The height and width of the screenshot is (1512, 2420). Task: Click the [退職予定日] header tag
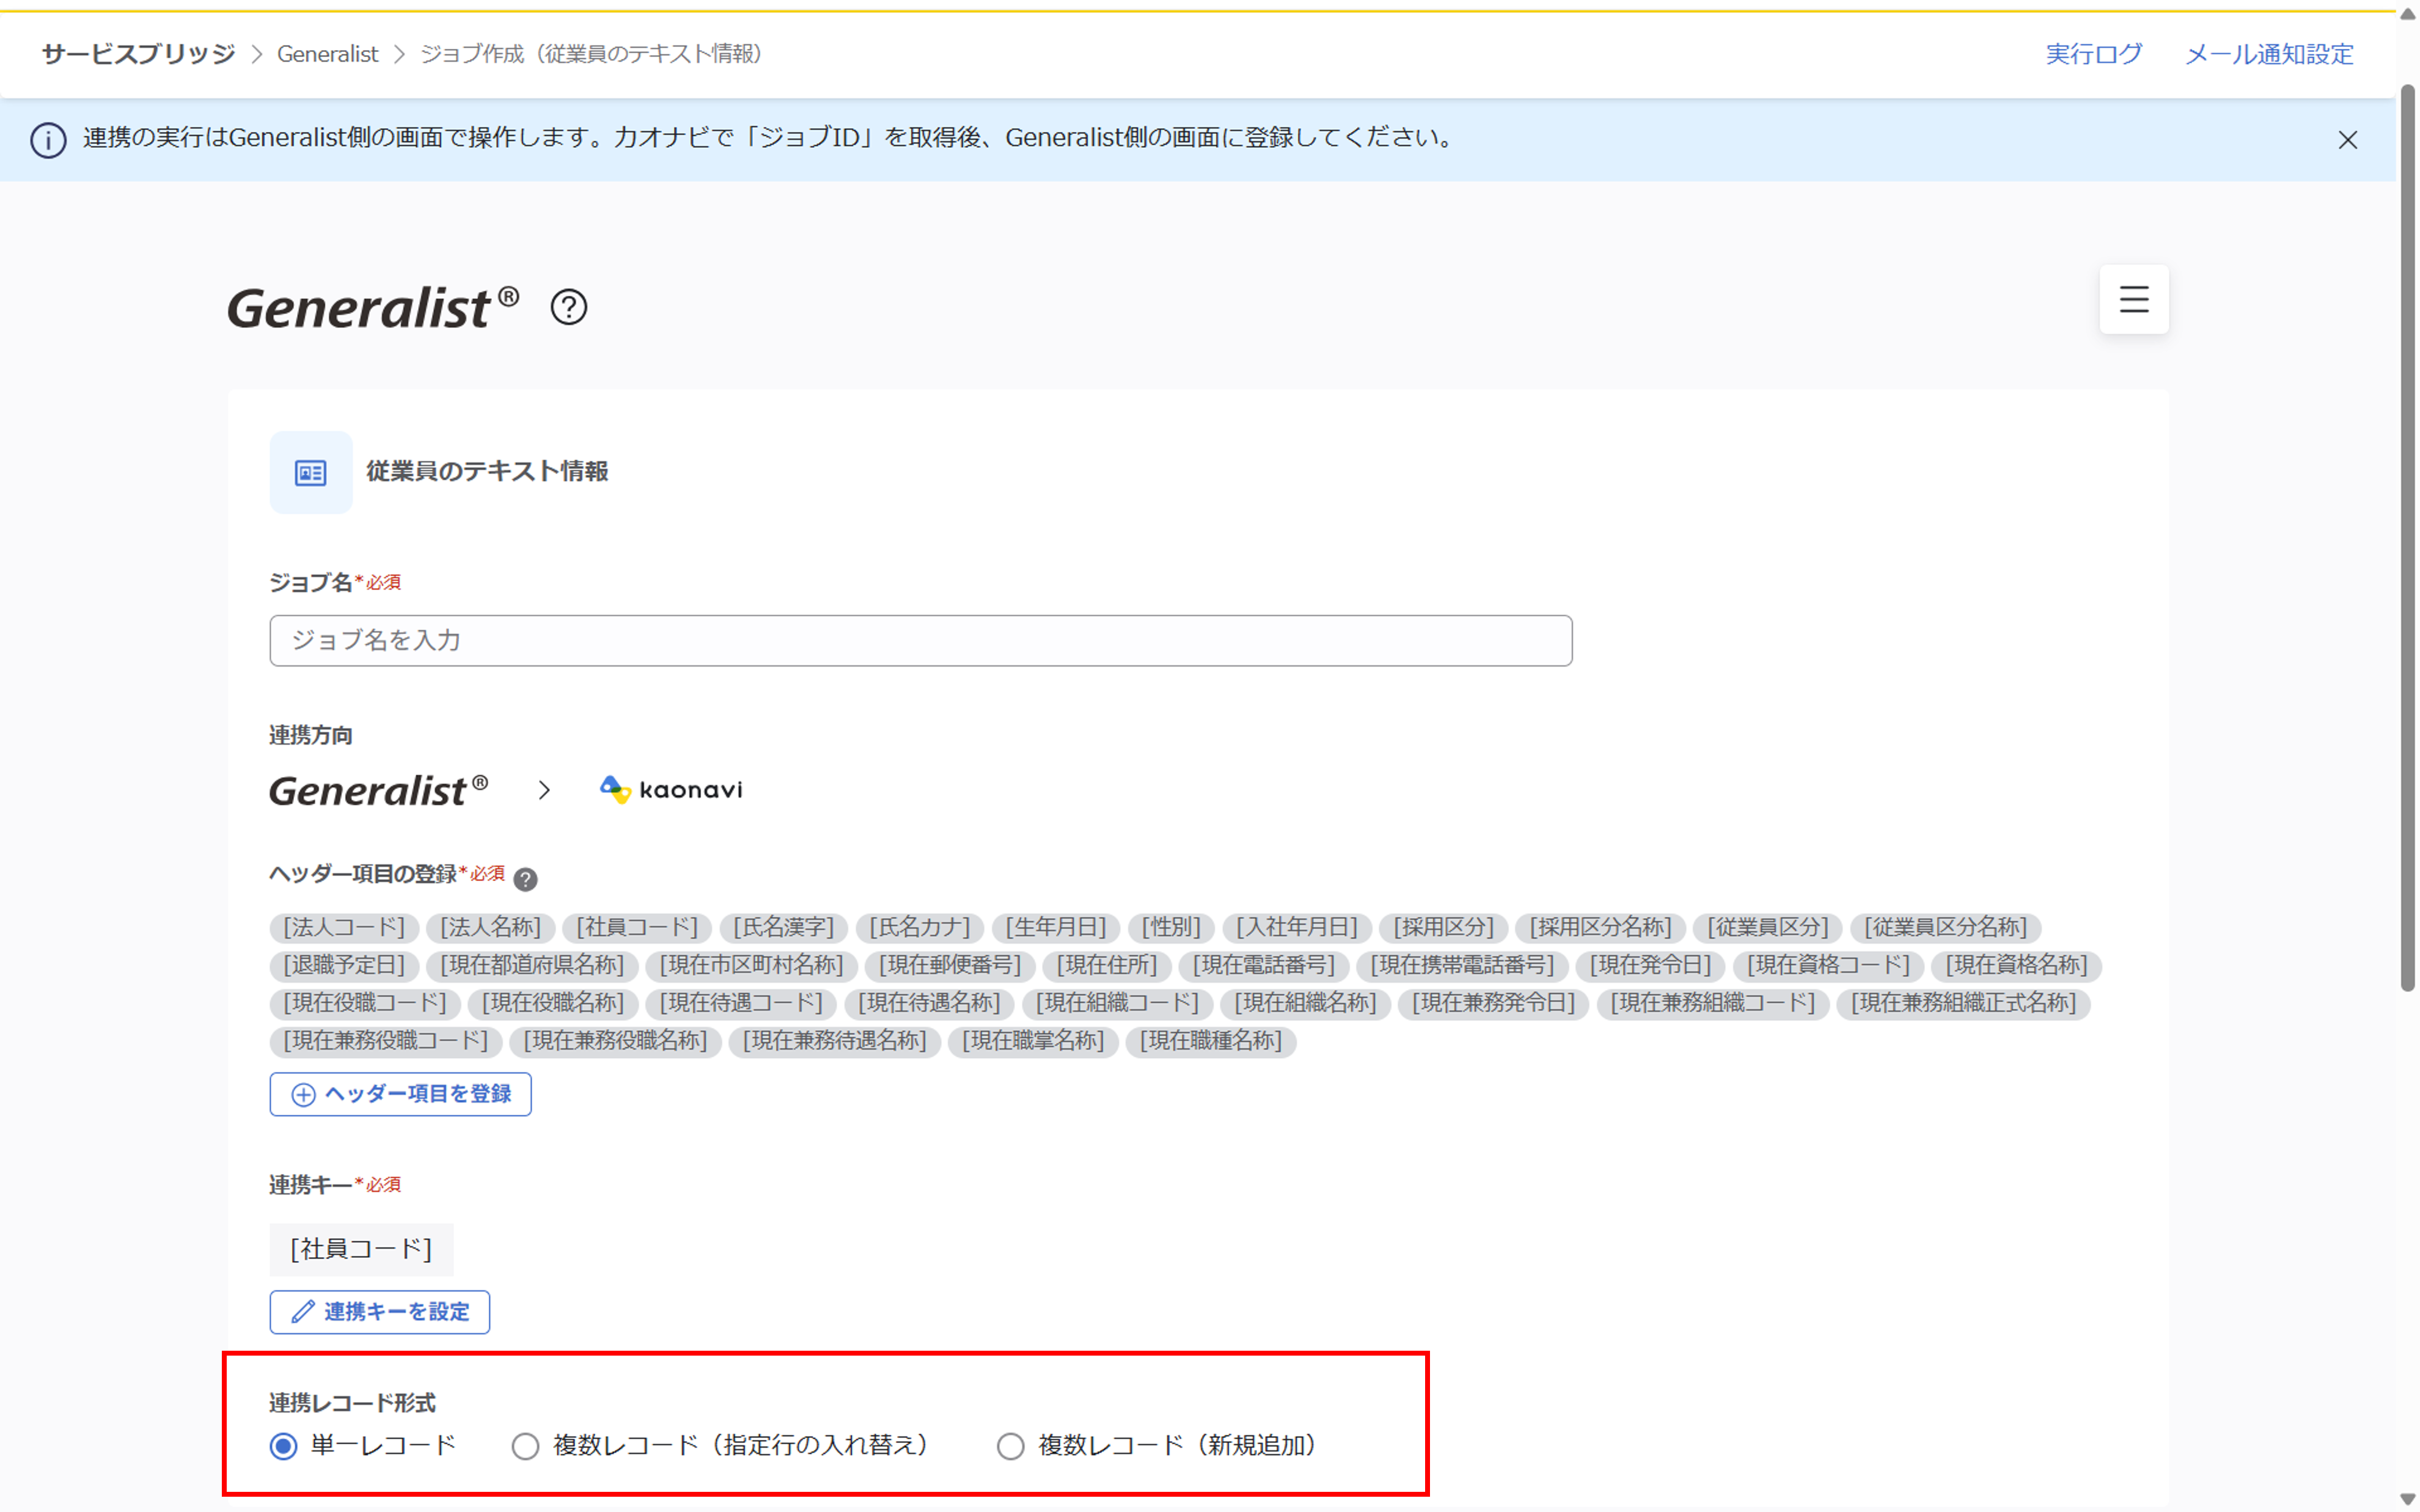point(344,965)
